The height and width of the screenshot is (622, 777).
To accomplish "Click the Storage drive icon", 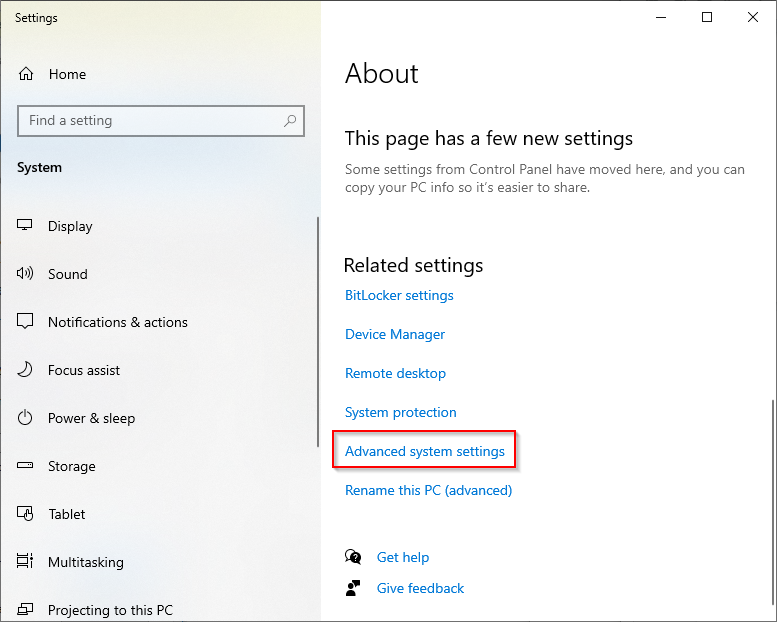I will (x=26, y=466).
